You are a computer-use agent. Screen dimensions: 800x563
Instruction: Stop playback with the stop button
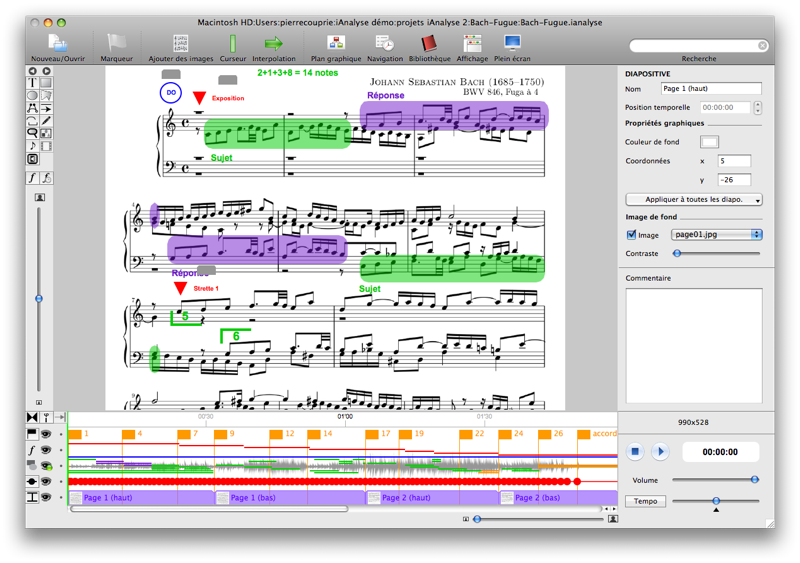635,451
